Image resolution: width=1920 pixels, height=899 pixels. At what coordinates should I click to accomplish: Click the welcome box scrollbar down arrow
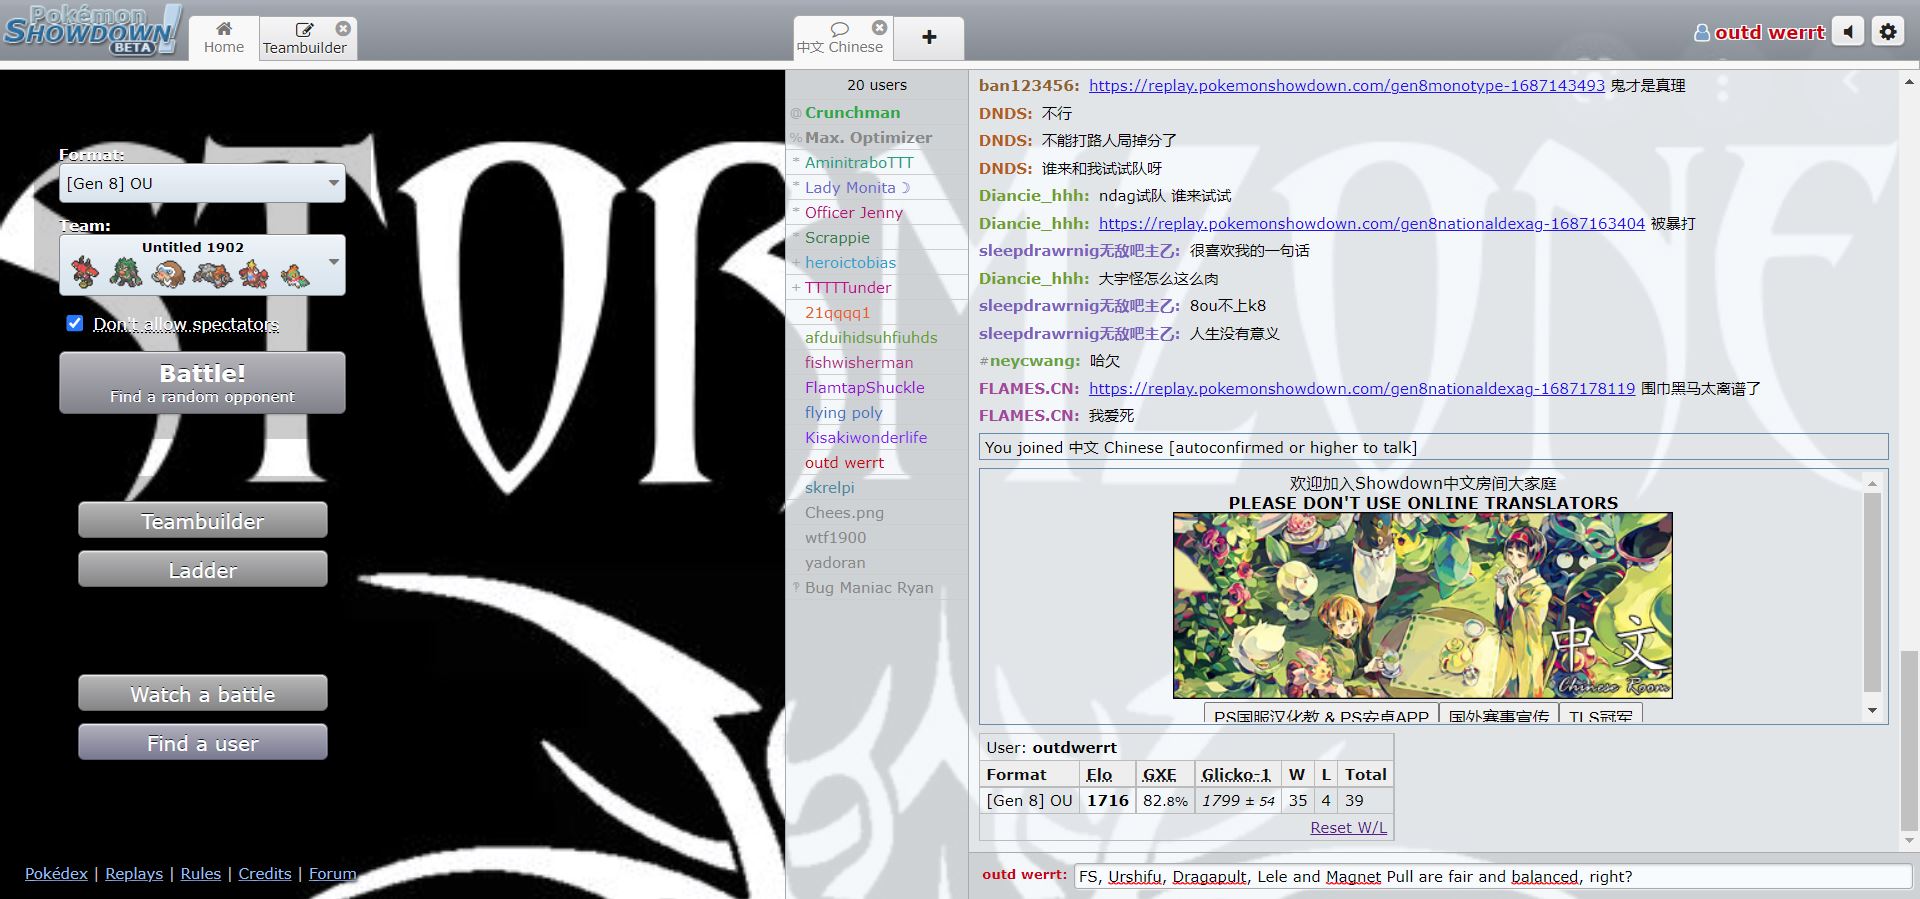[x=1873, y=710]
